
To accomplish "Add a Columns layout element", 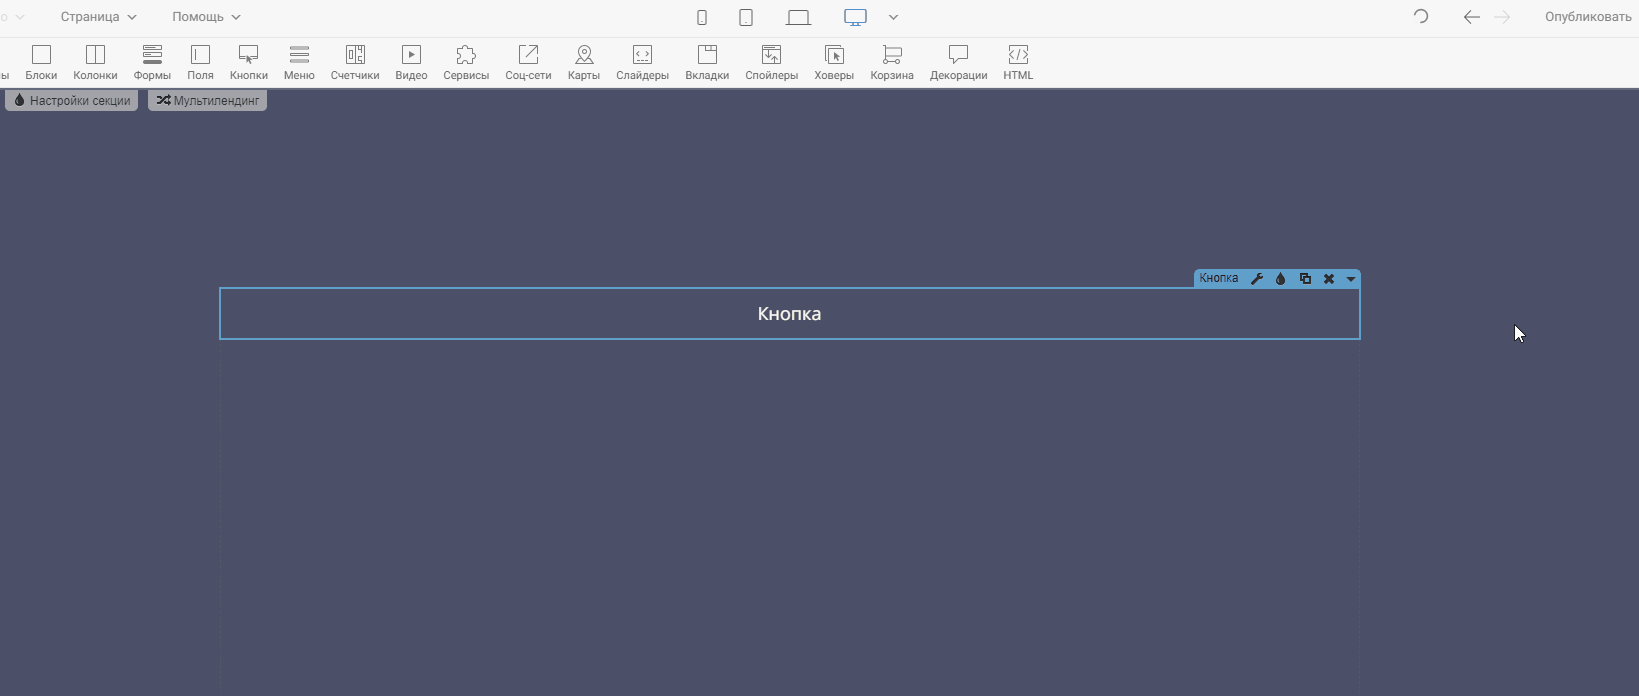I will pos(95,61).
